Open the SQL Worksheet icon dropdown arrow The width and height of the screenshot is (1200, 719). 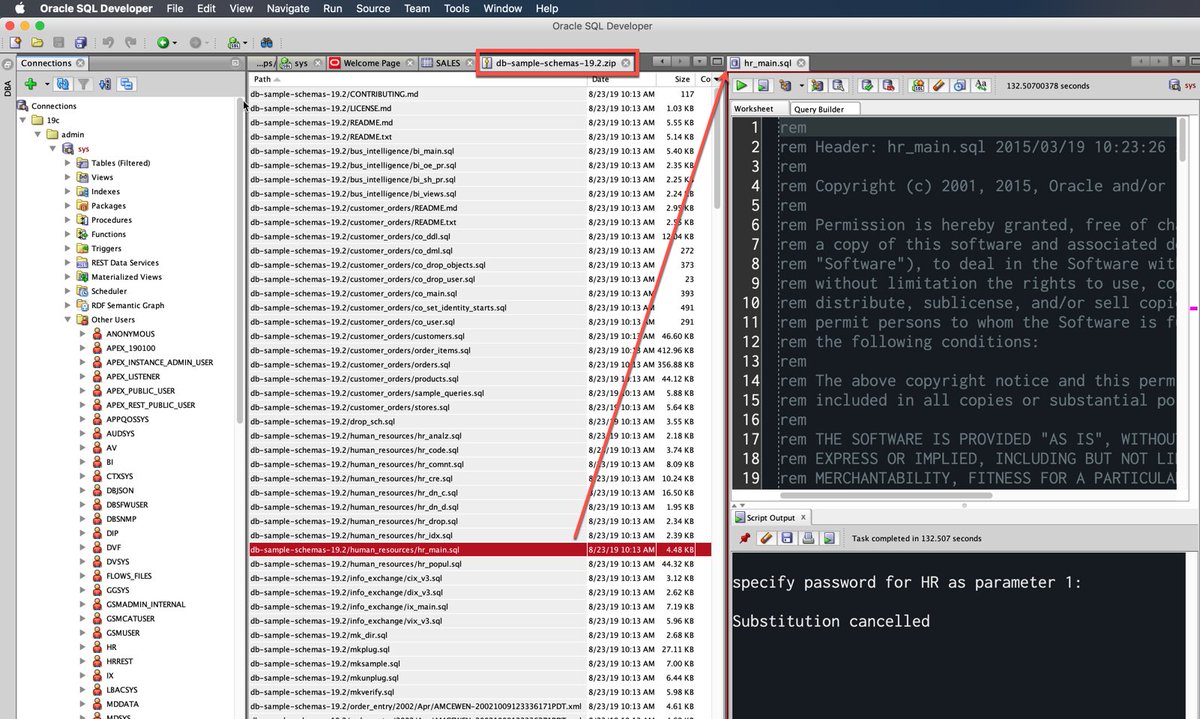(x=244, y=43)
